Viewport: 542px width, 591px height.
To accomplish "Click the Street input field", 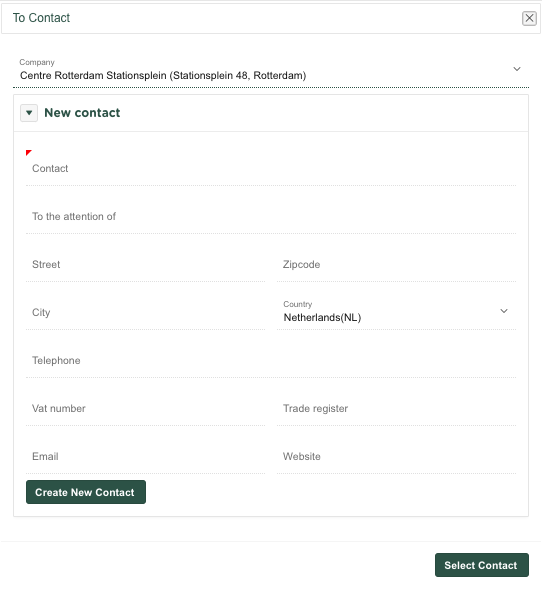I will 145,265.
